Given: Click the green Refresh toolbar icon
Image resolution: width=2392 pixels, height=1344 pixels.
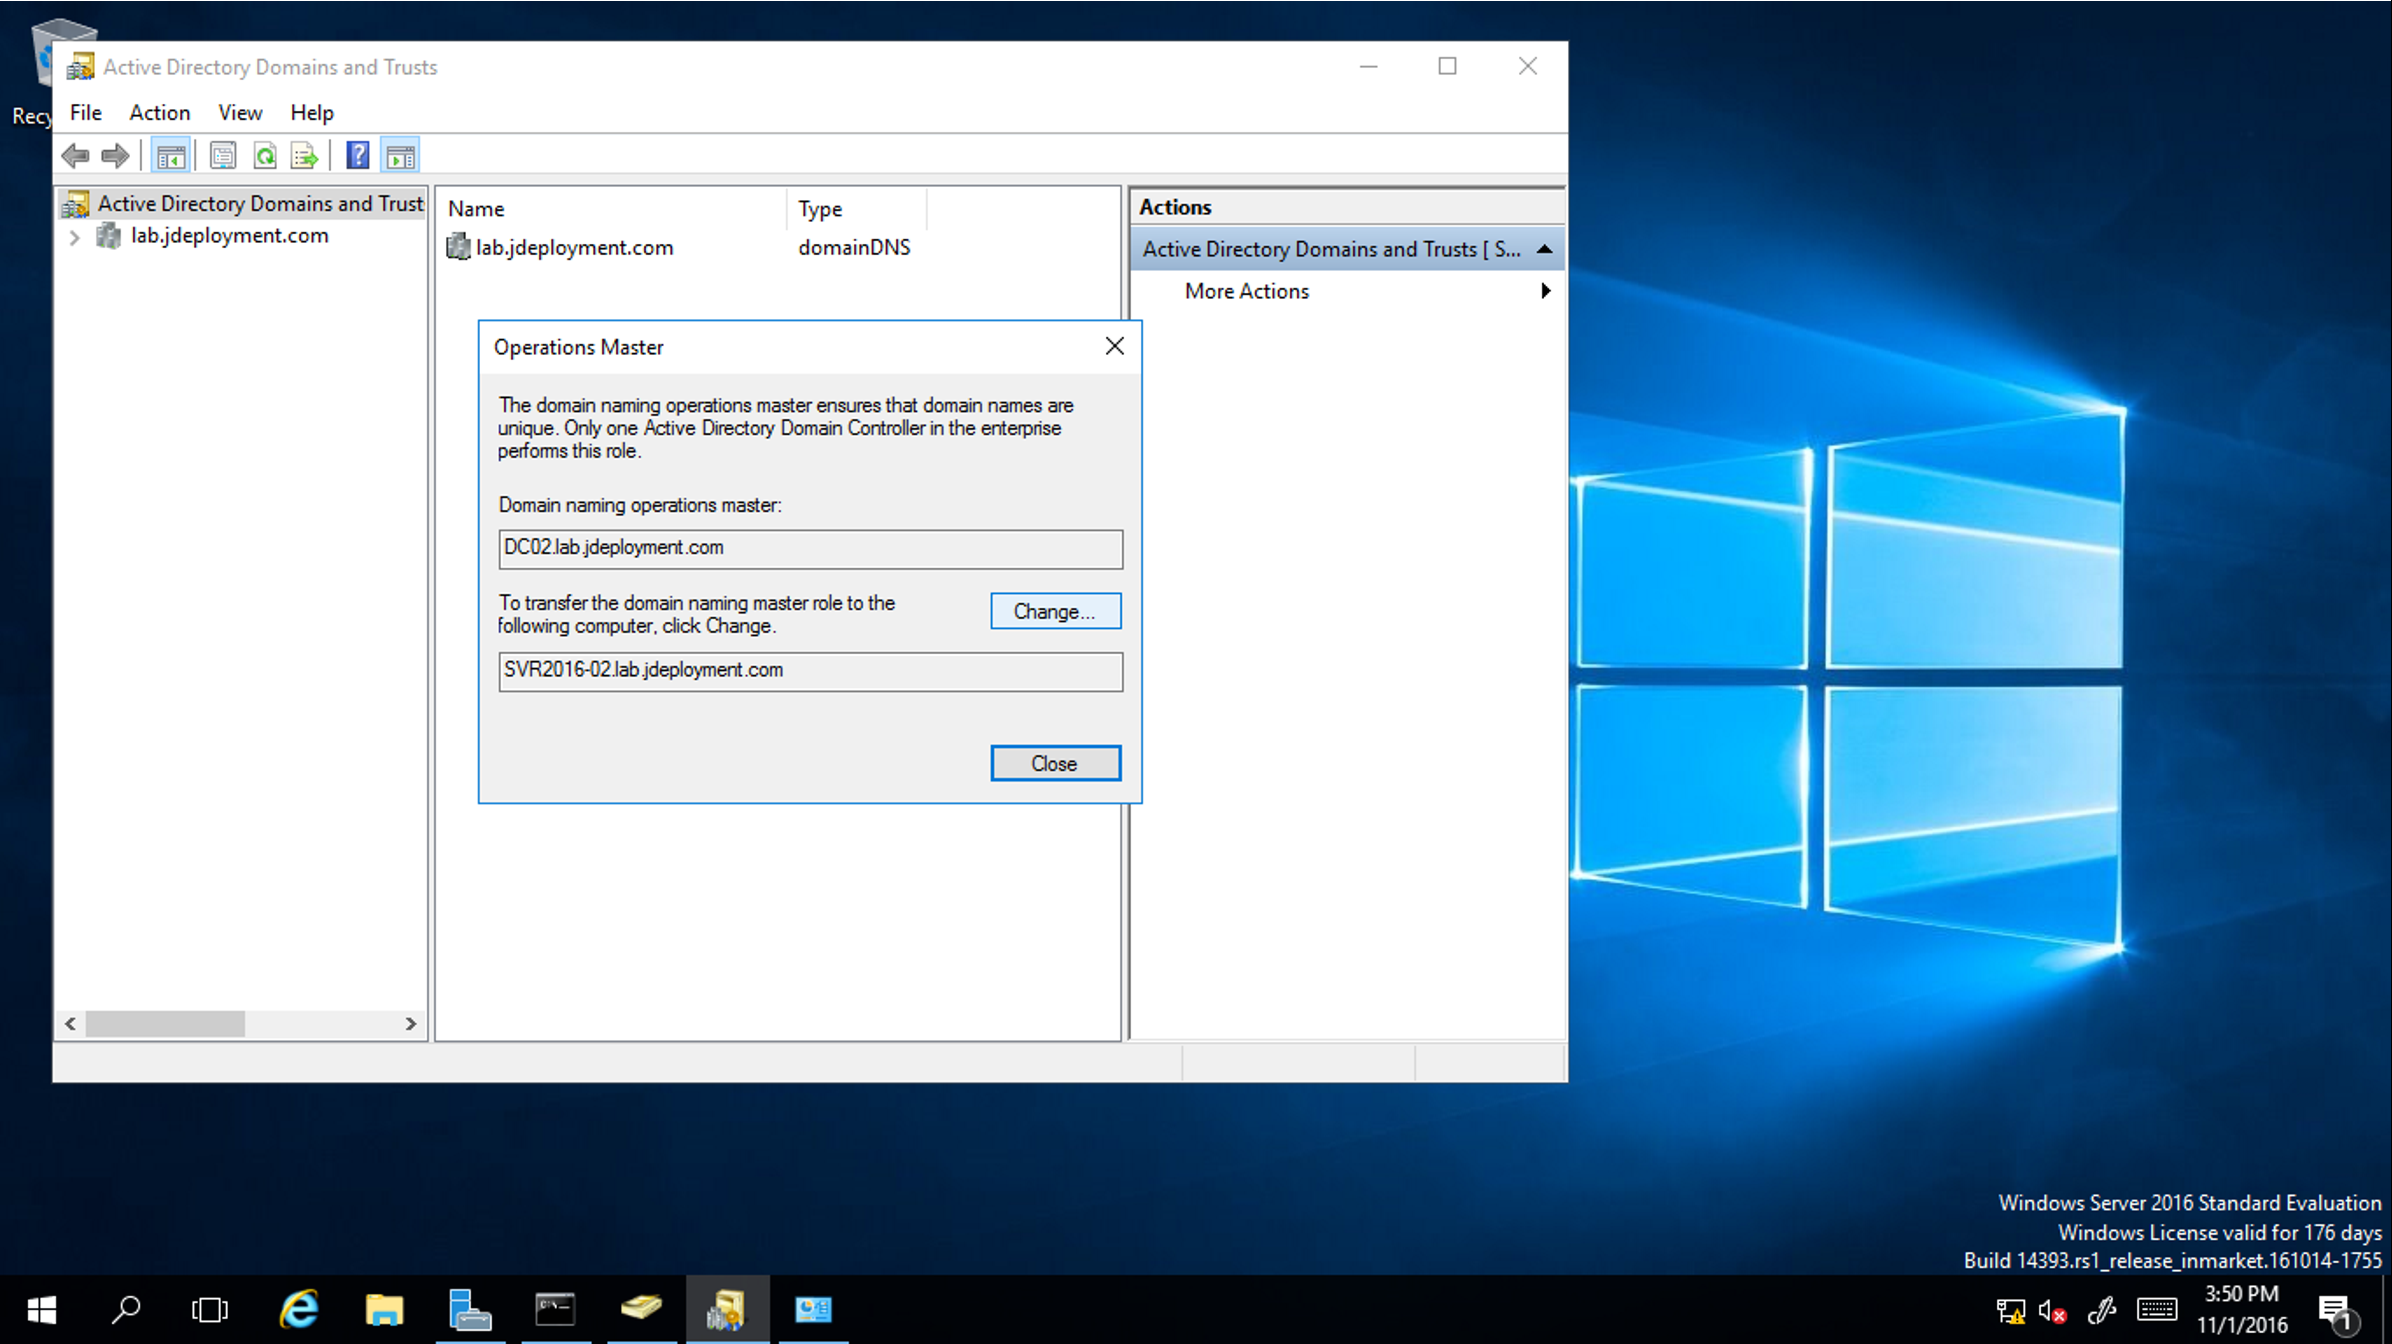Looking at the screenshot, I should [264, 156].
